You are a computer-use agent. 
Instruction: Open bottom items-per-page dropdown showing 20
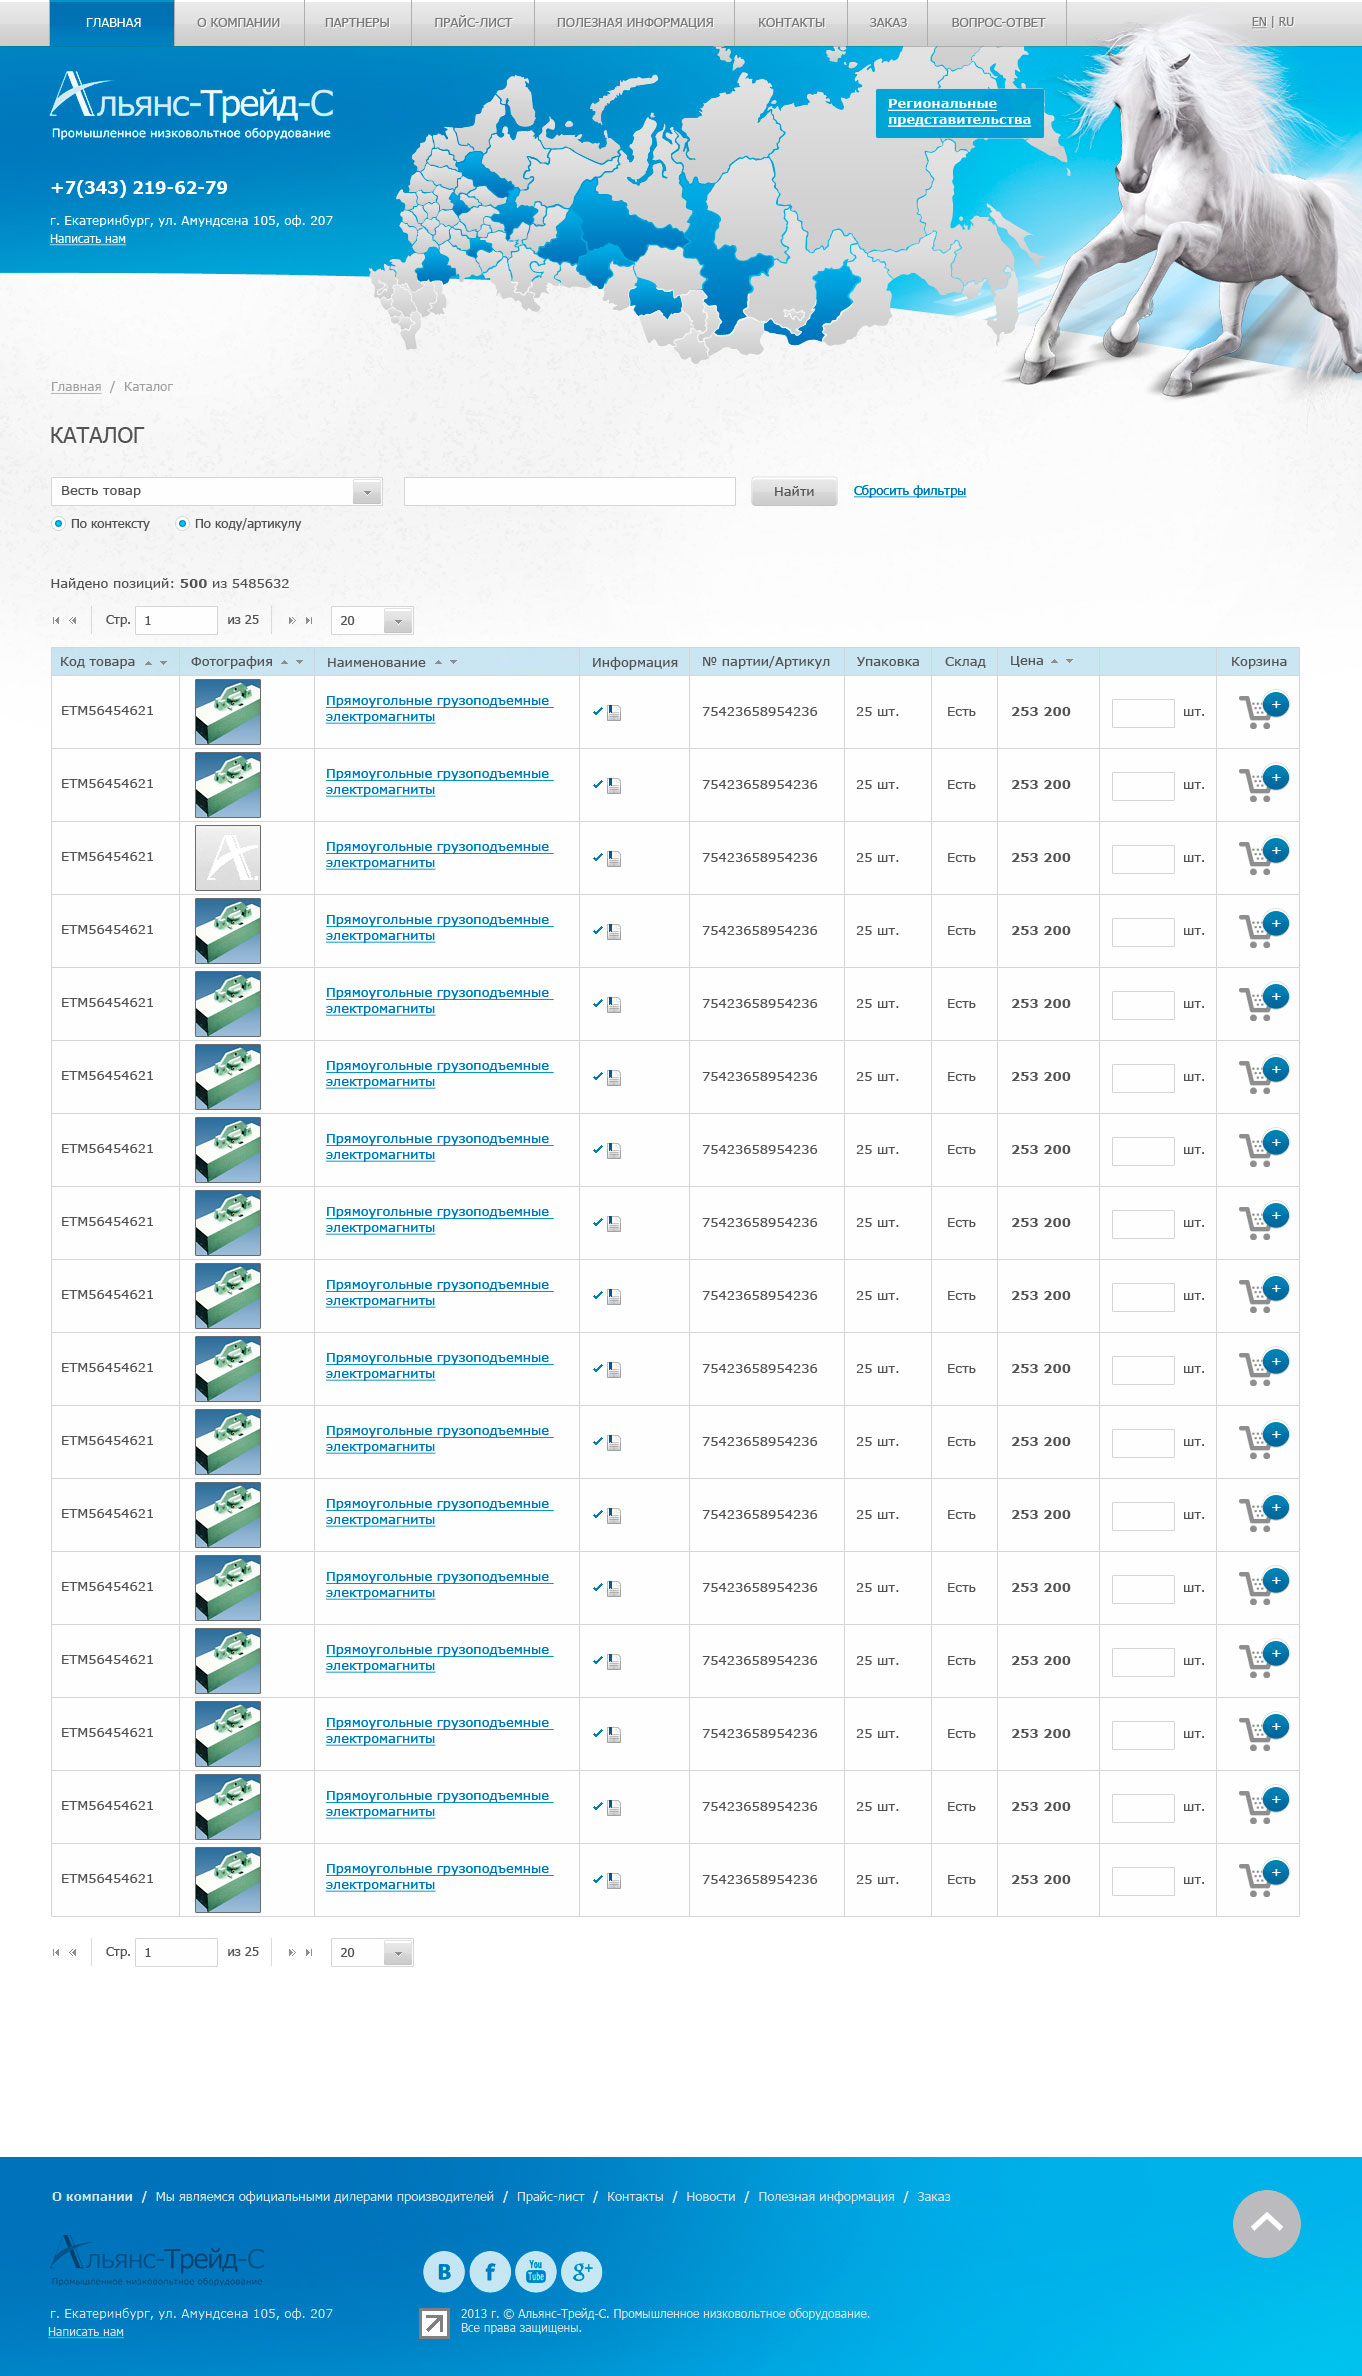[x=372, y=1952]
